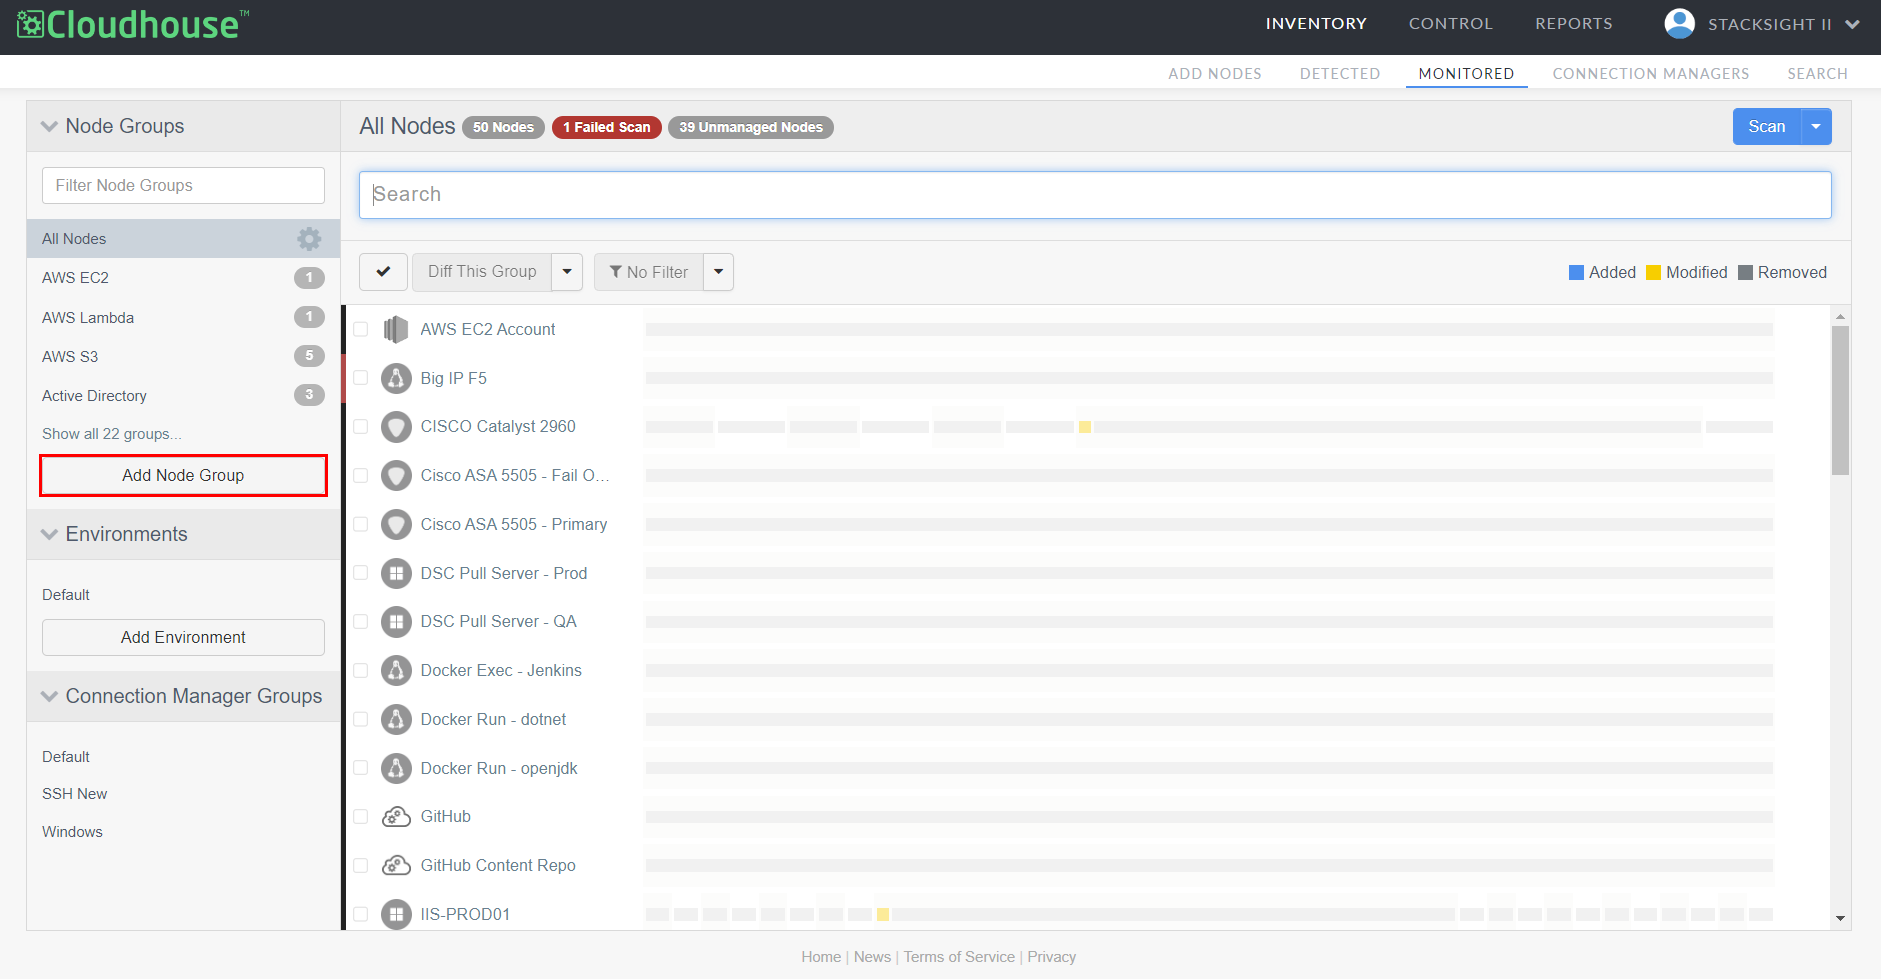Click Docker Run openjdk node icon
The width and height of the screenshot is (1881, 979).
tap(396, 768)
